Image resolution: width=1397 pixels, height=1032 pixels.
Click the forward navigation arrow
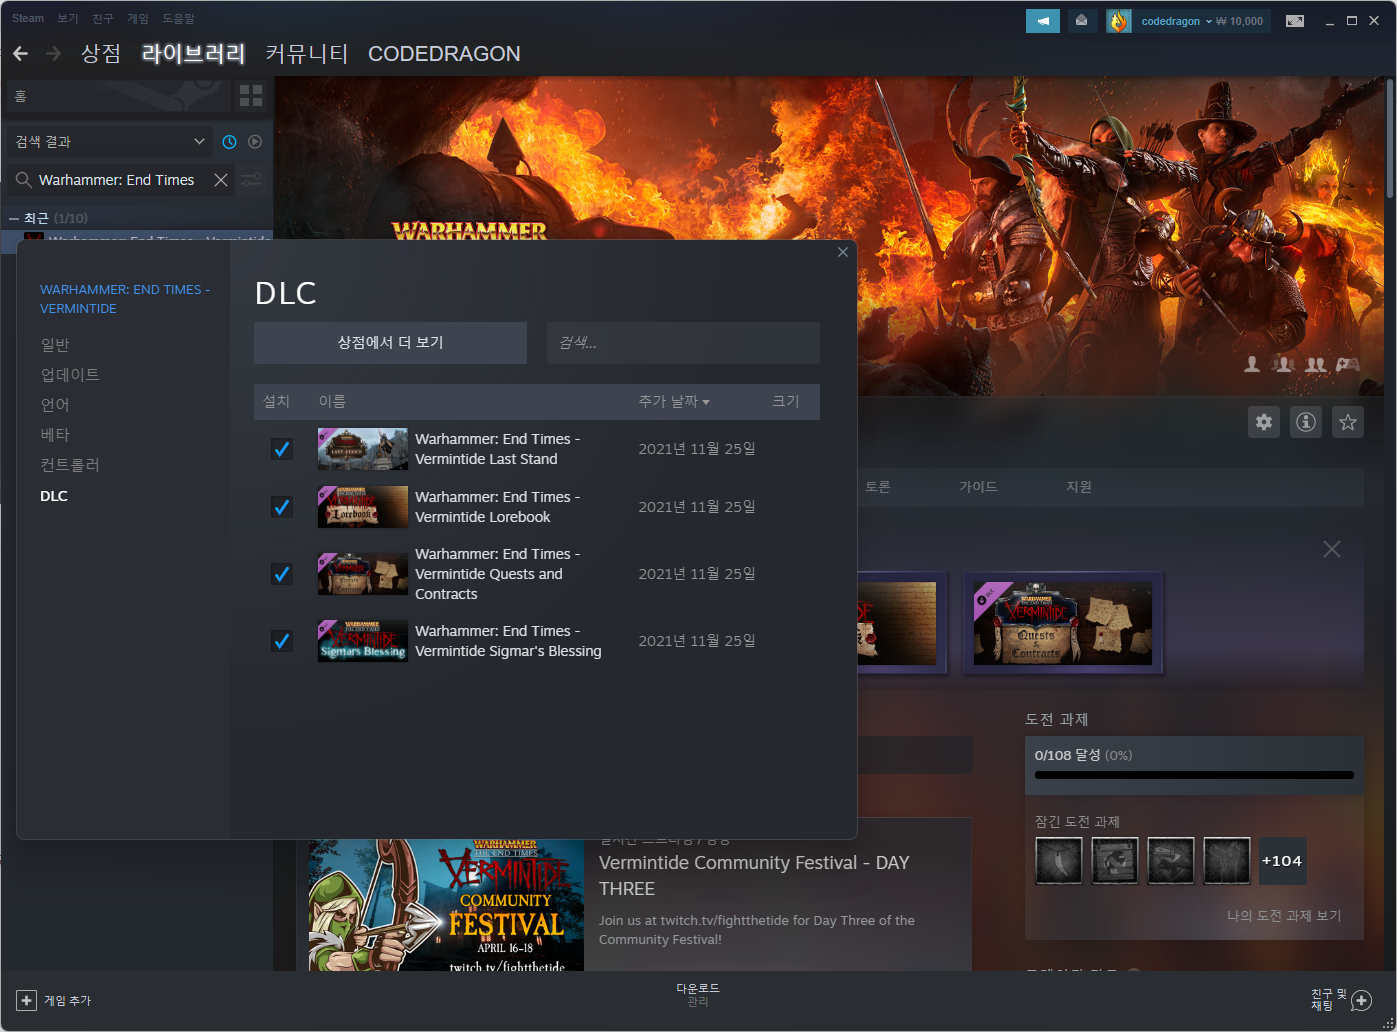(54, 54)
